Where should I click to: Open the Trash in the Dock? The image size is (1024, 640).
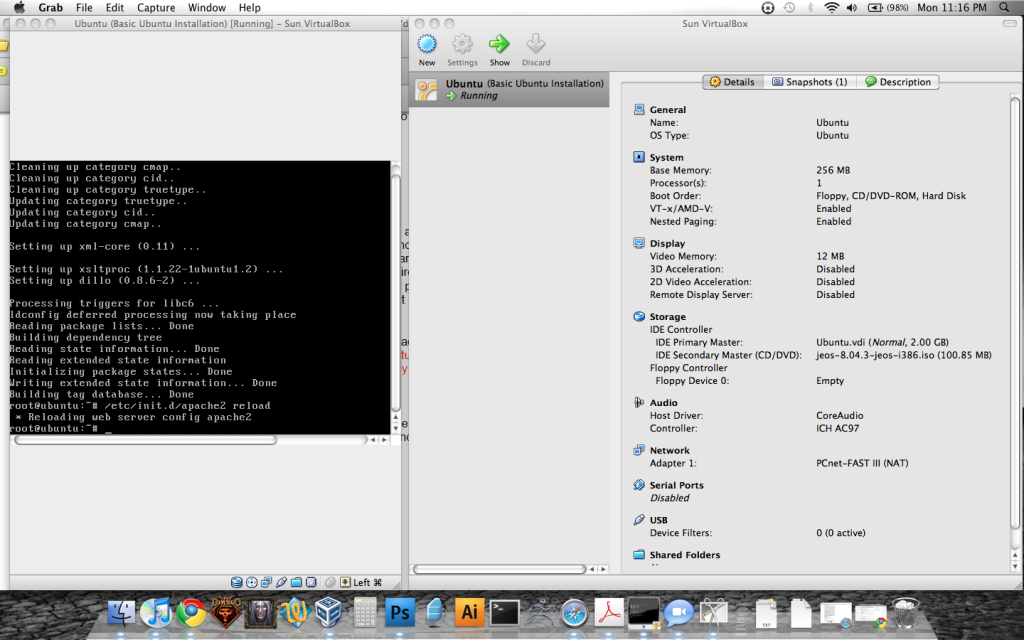[x=905, y=613]
